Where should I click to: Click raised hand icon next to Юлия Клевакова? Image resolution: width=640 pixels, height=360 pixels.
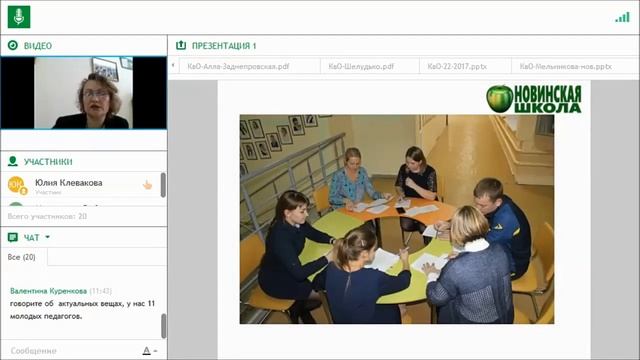(147, 185)
